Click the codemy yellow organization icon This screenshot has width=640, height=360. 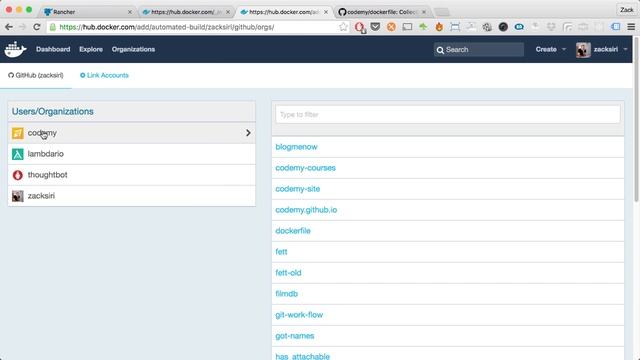point(18,133)
